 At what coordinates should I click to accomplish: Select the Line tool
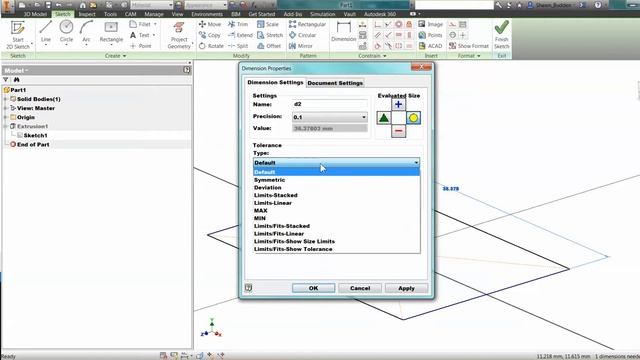pyautogui.click(x=46, y=32)
